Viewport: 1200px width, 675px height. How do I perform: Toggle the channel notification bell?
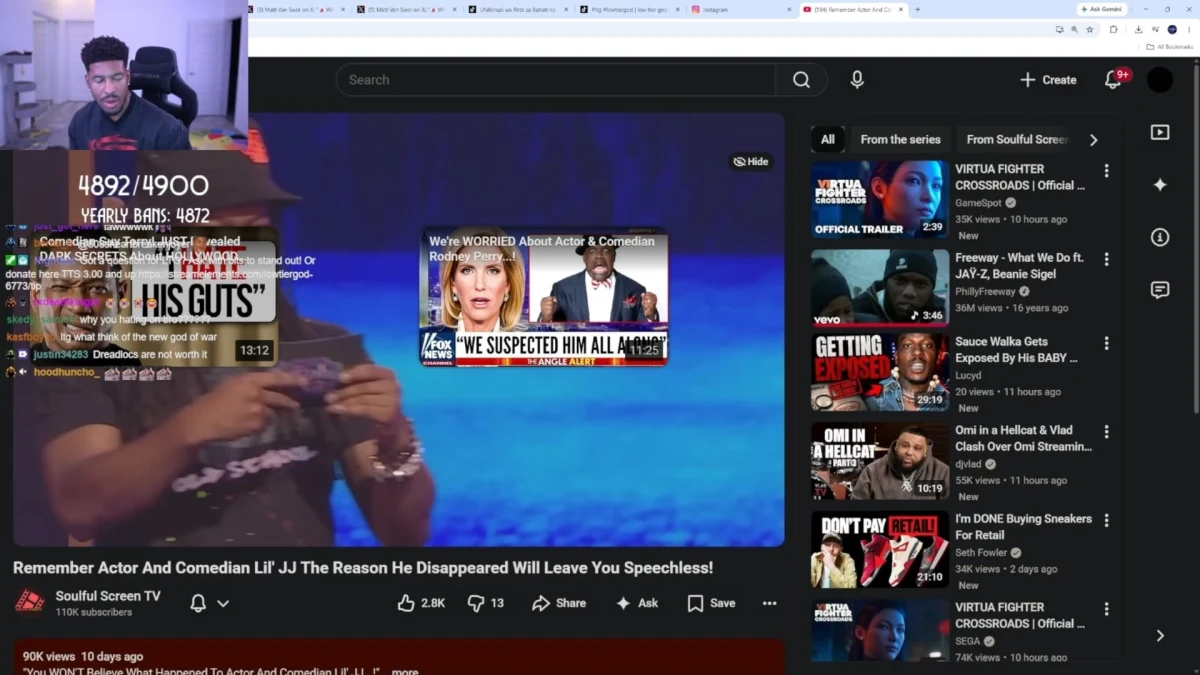pos(198,603)
